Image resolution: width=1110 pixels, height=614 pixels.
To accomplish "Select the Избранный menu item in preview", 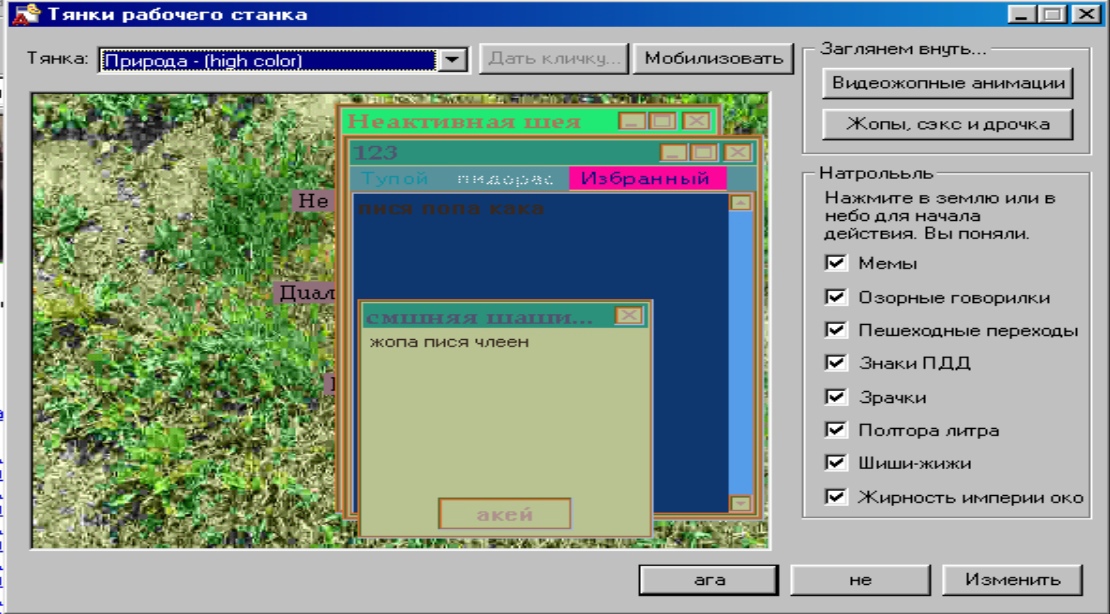I will coord(646,178).
